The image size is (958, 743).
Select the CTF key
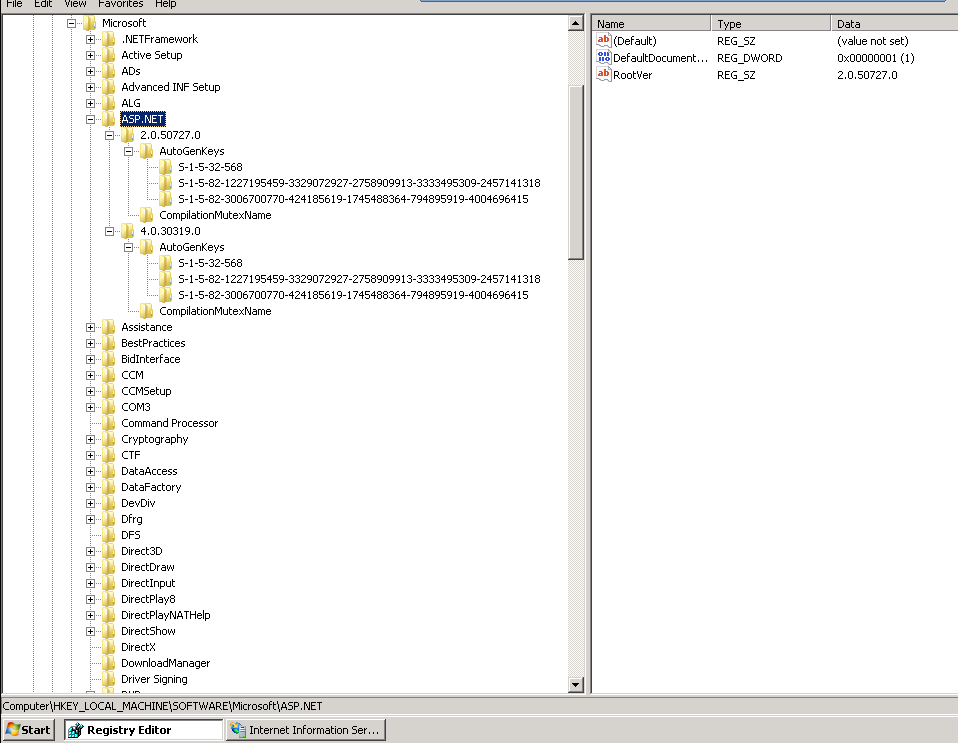click(x=131, y=455)
